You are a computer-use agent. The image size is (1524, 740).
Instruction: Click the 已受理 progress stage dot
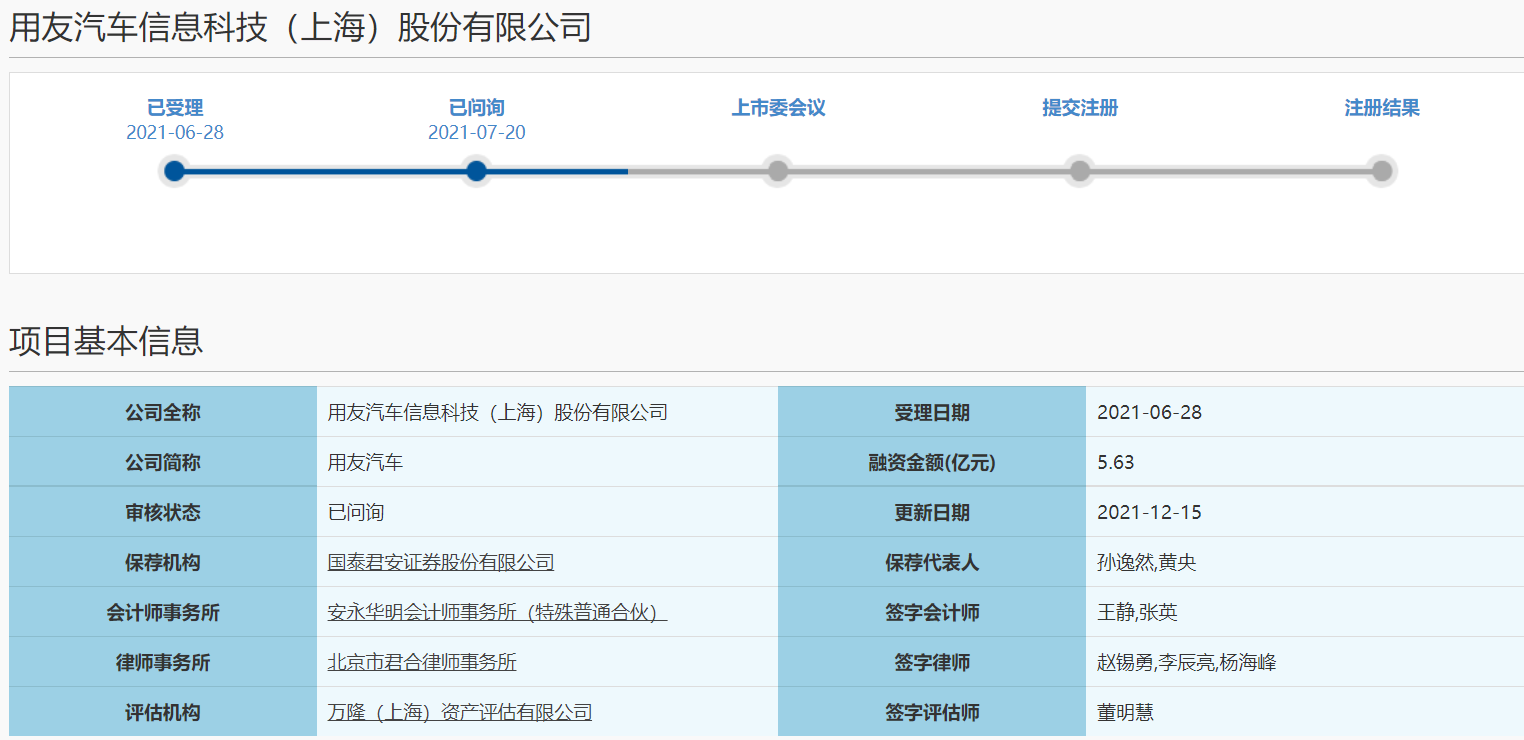coord(175,171)
